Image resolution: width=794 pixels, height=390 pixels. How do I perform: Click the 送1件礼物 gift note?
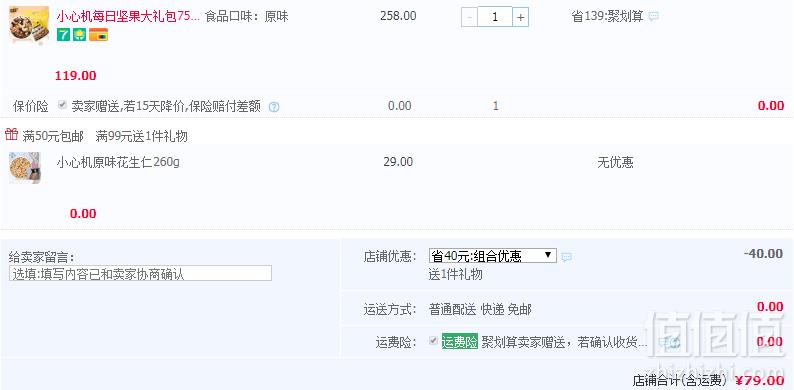tap(455, 275)
